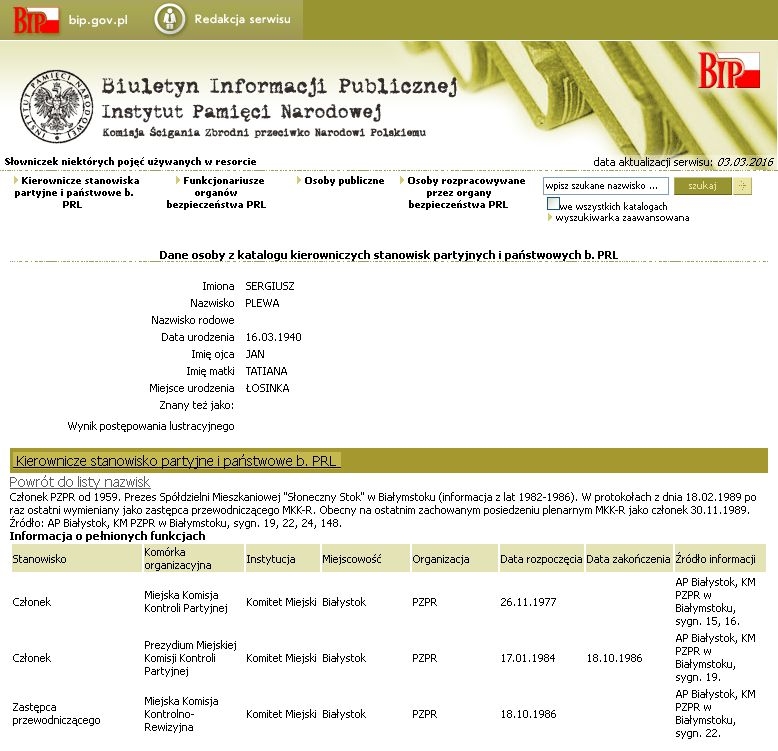
Task: Open Słowniczek niektórych pojęć link
Action: (x=130, y=161)
